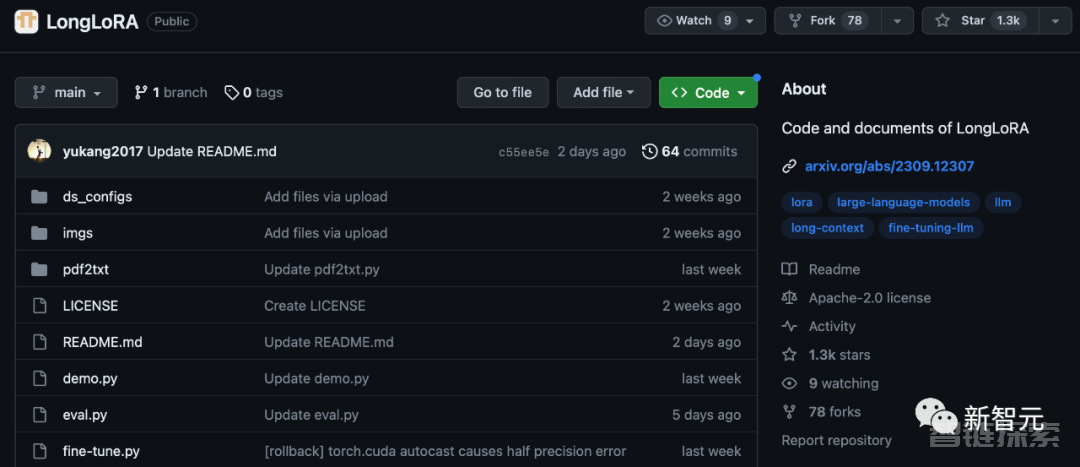Open the pdf2txt folder
Image resolution: width=1080 pixels, height=467 pixels.
click(x=85, y=270)
